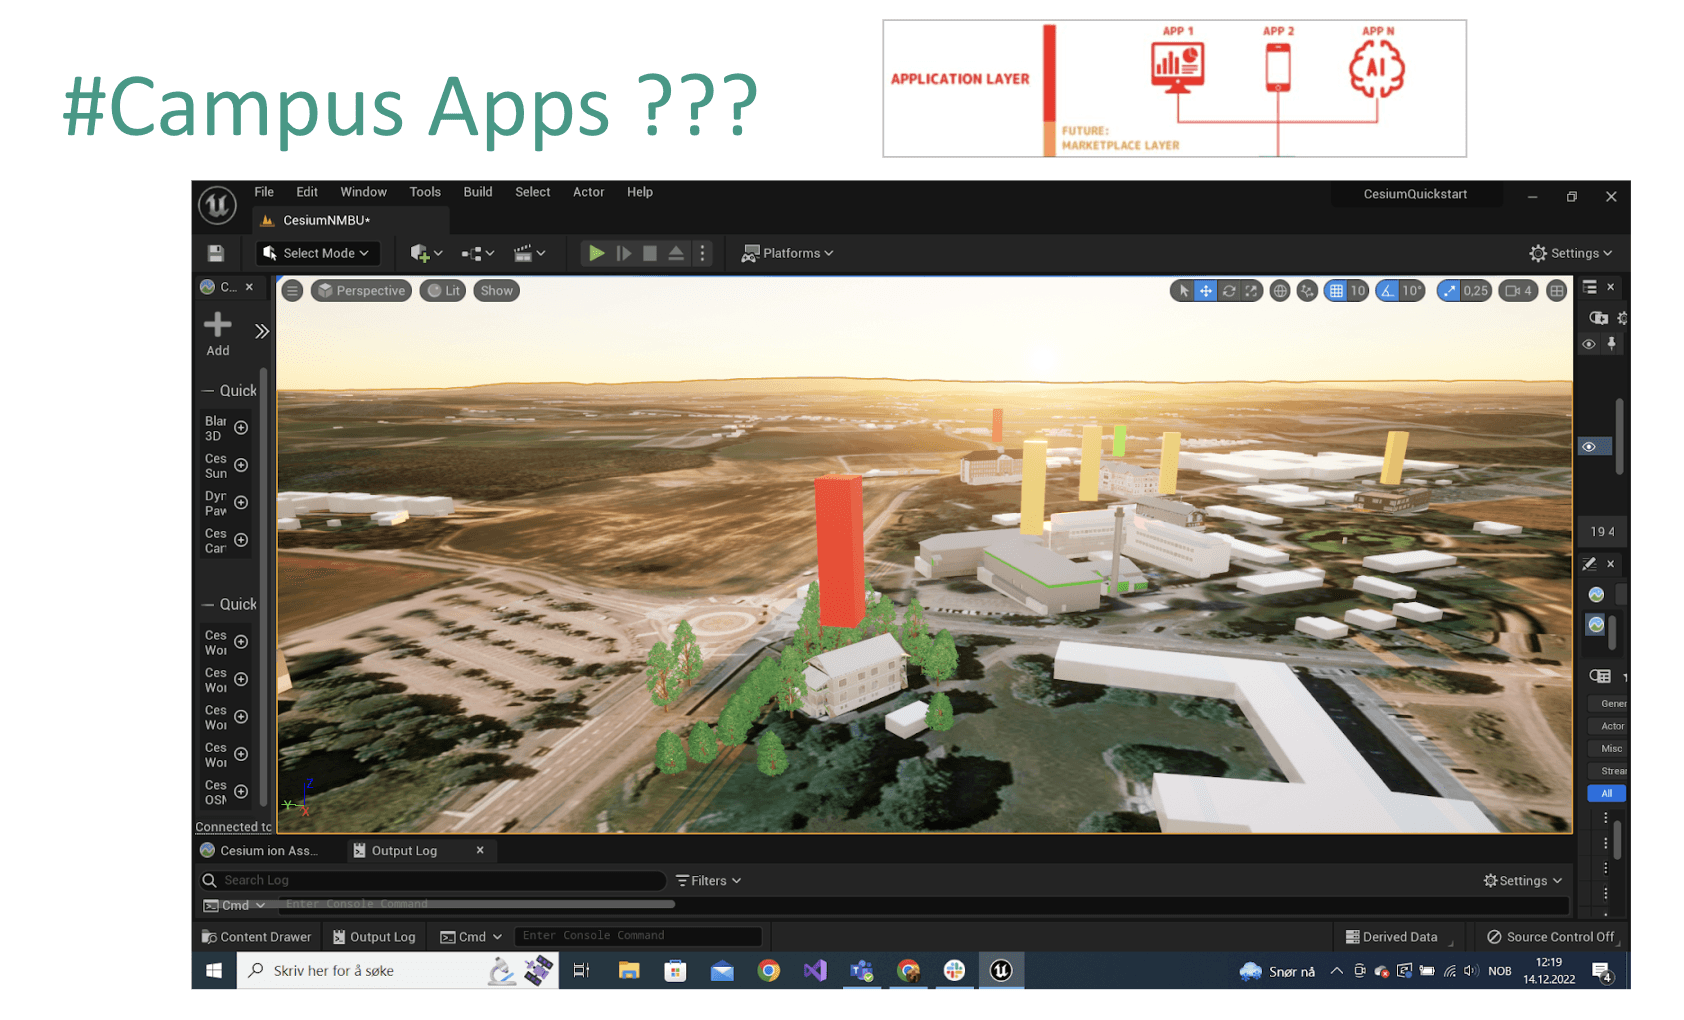Open the play options three-dot menu
This screenshot has height=1020, width=1684.
(702, 253)
